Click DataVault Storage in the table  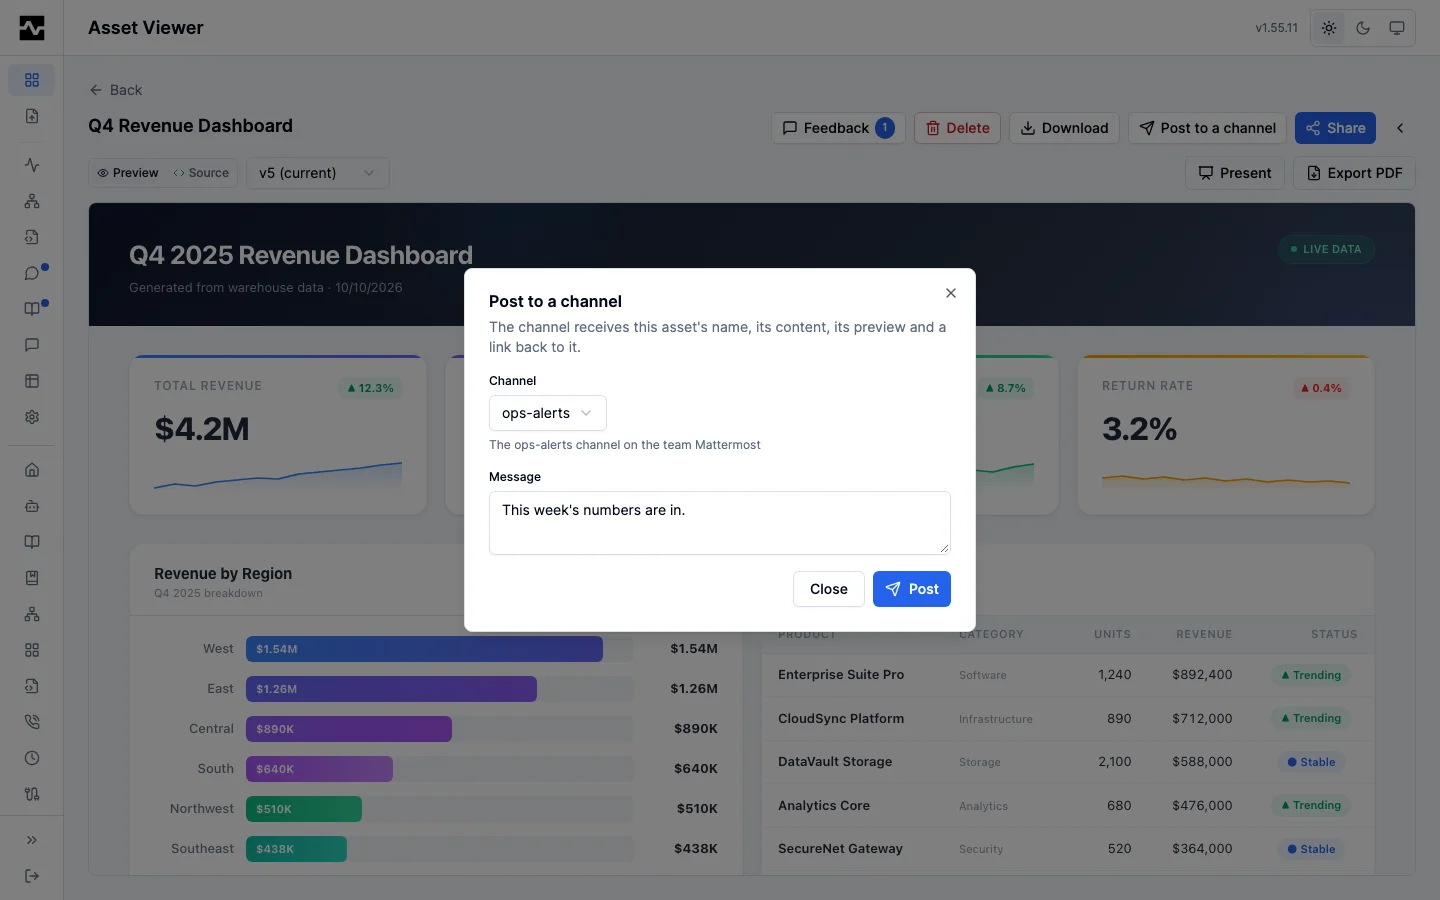pyautogui.click(x=835, y=762)
